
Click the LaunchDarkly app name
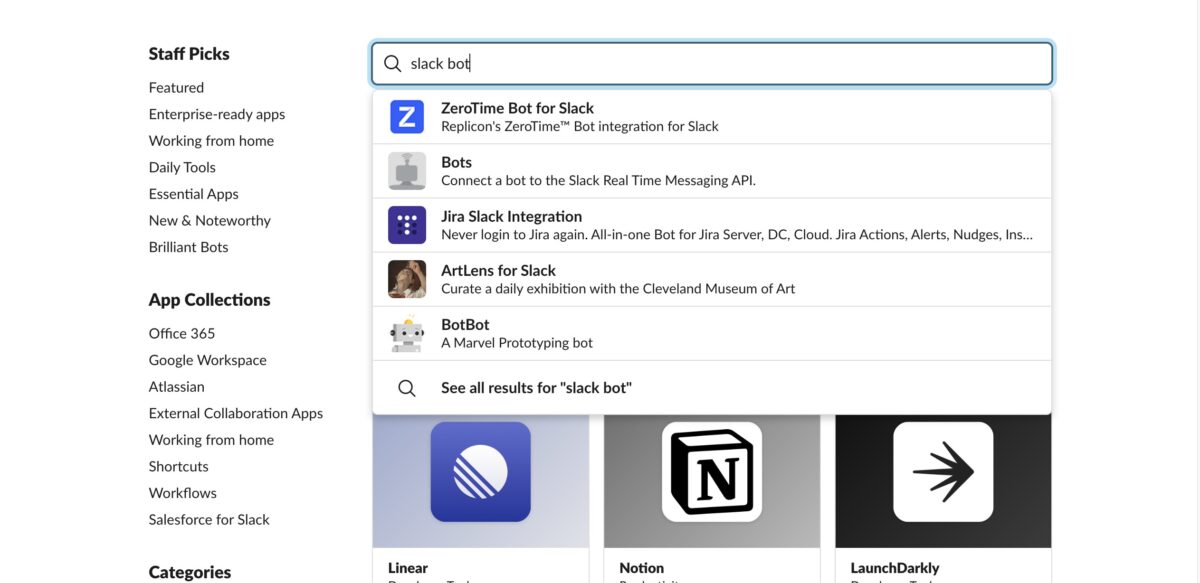(895, 568)
